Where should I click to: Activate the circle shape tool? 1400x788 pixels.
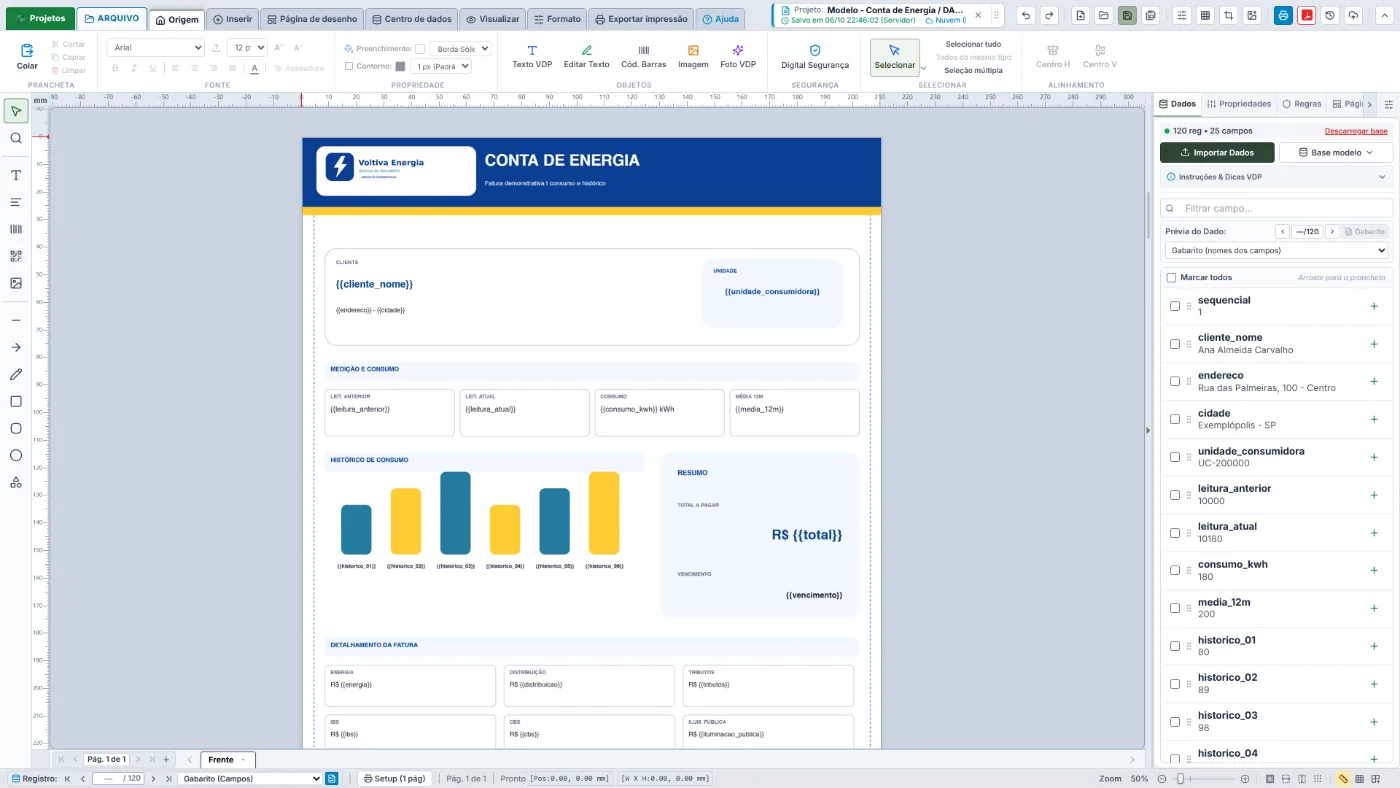[x=16, y=455]
